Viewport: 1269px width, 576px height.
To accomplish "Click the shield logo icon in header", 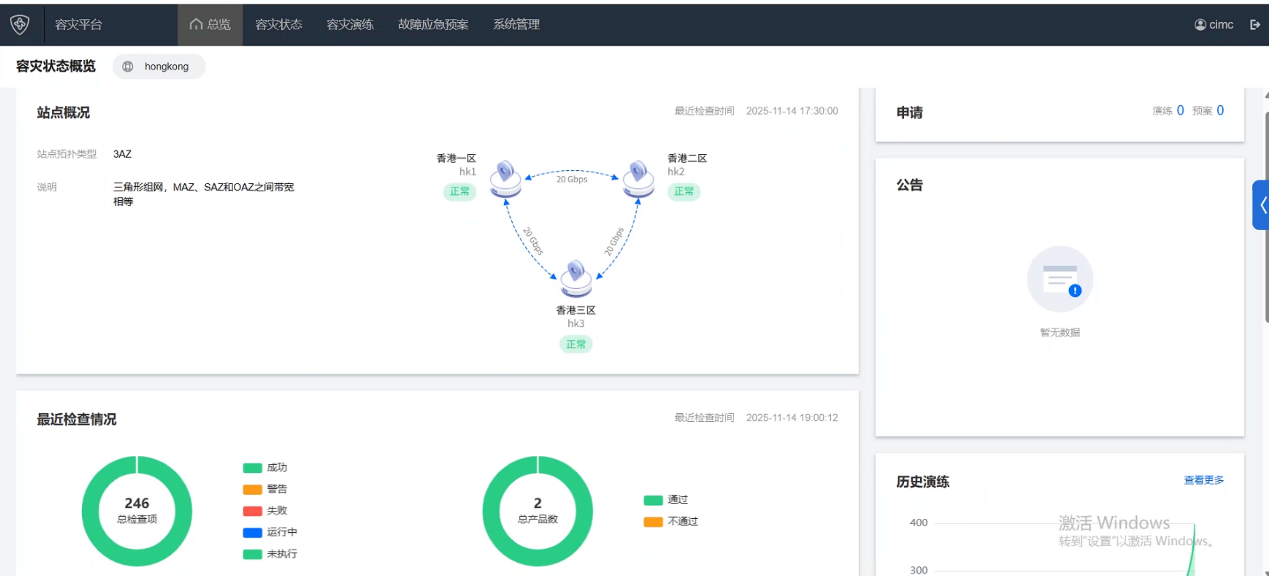I will (x=20, y=24).
